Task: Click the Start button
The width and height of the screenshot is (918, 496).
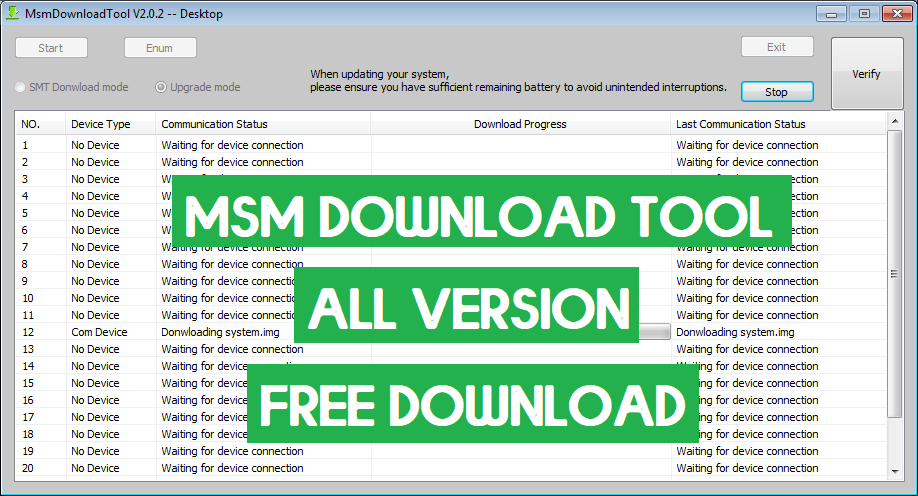Action: [52, 48]
